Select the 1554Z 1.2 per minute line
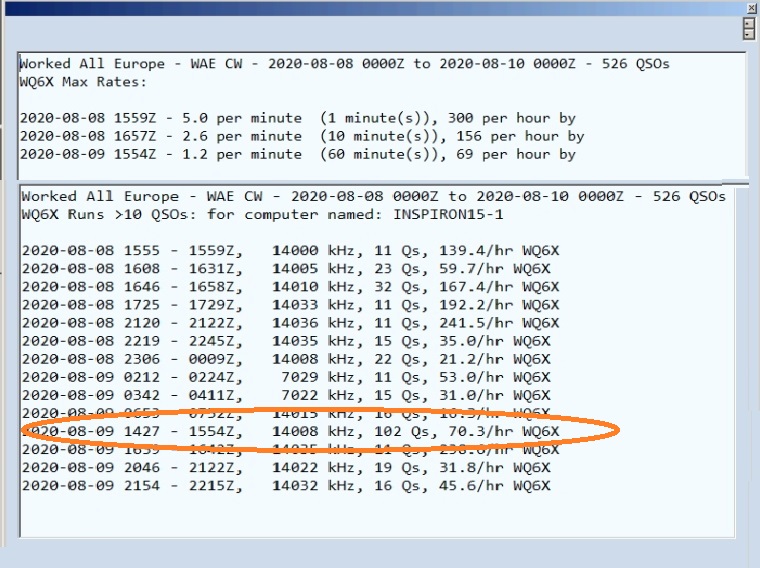 click(x=298, y=154)
